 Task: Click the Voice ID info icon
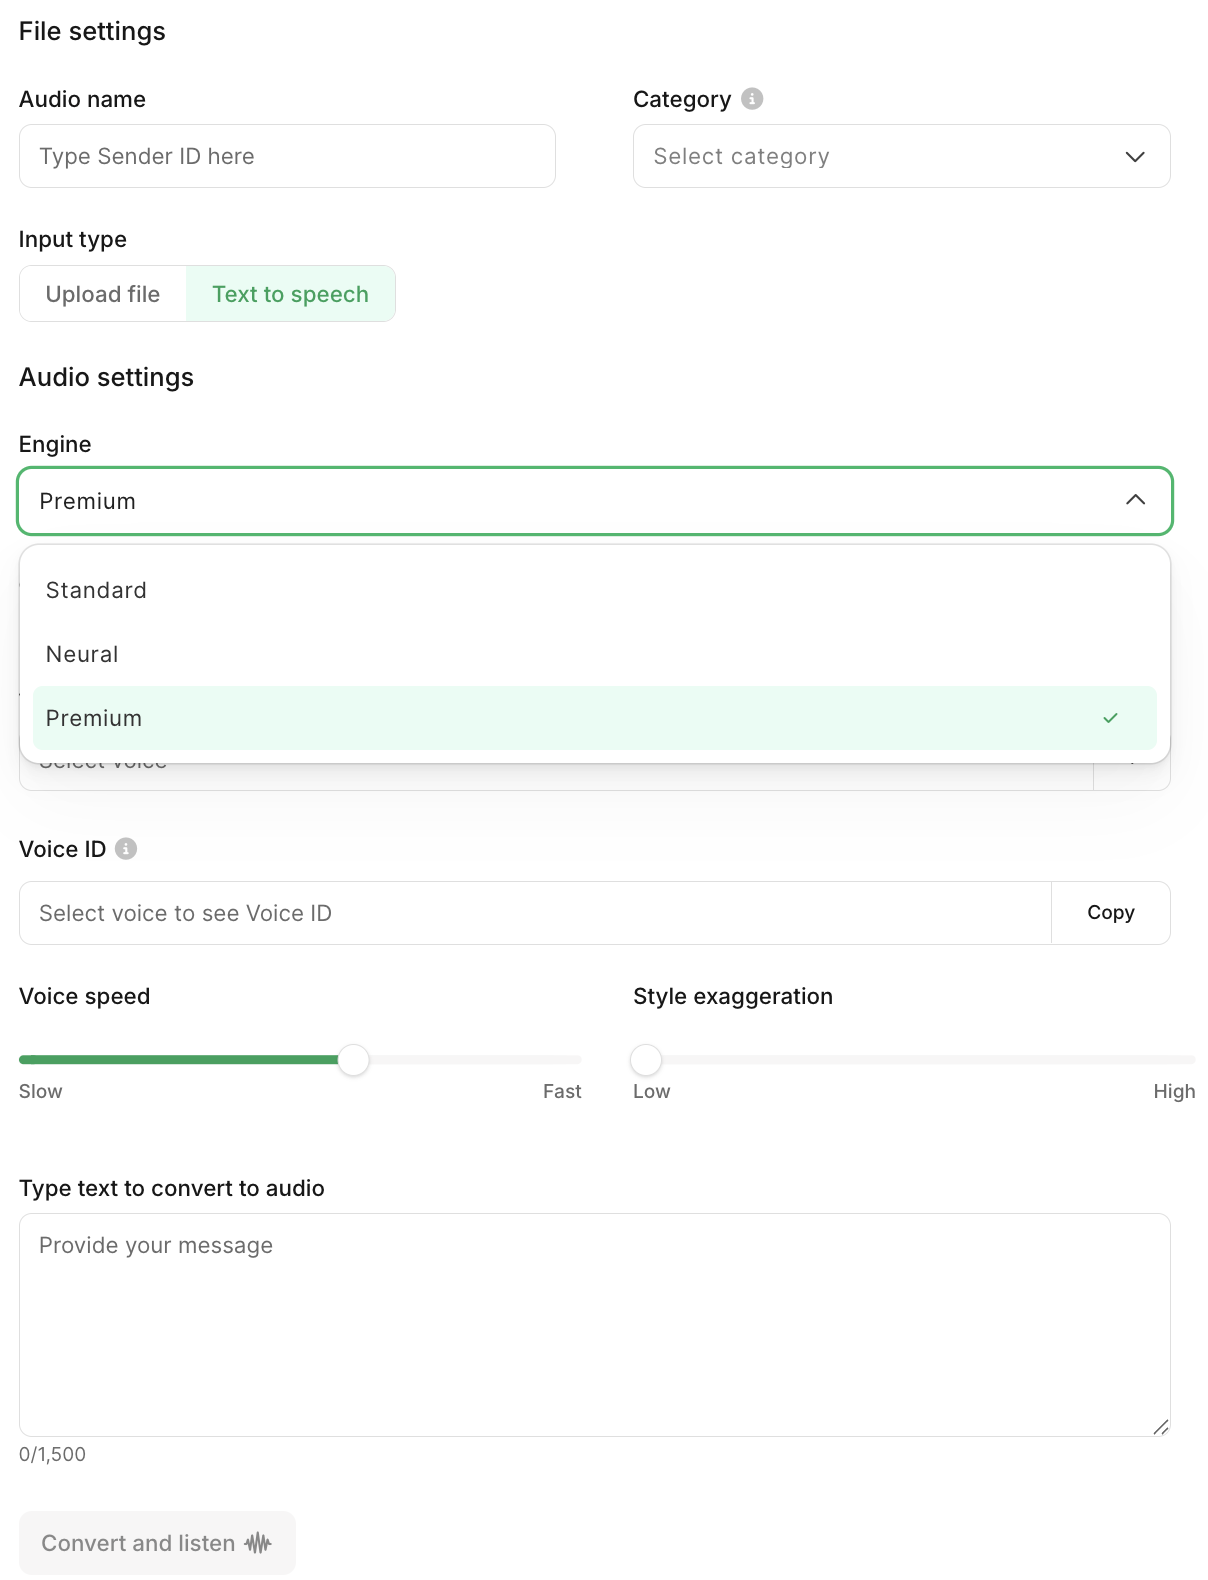tap(126, 849)
